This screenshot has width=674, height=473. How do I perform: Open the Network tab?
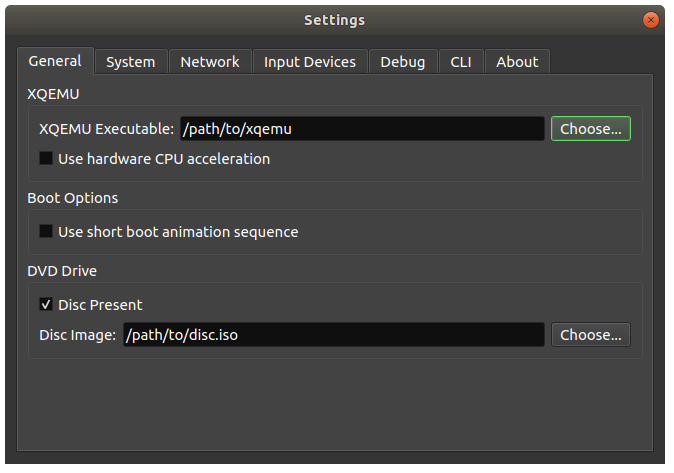(x=210, y=62)
